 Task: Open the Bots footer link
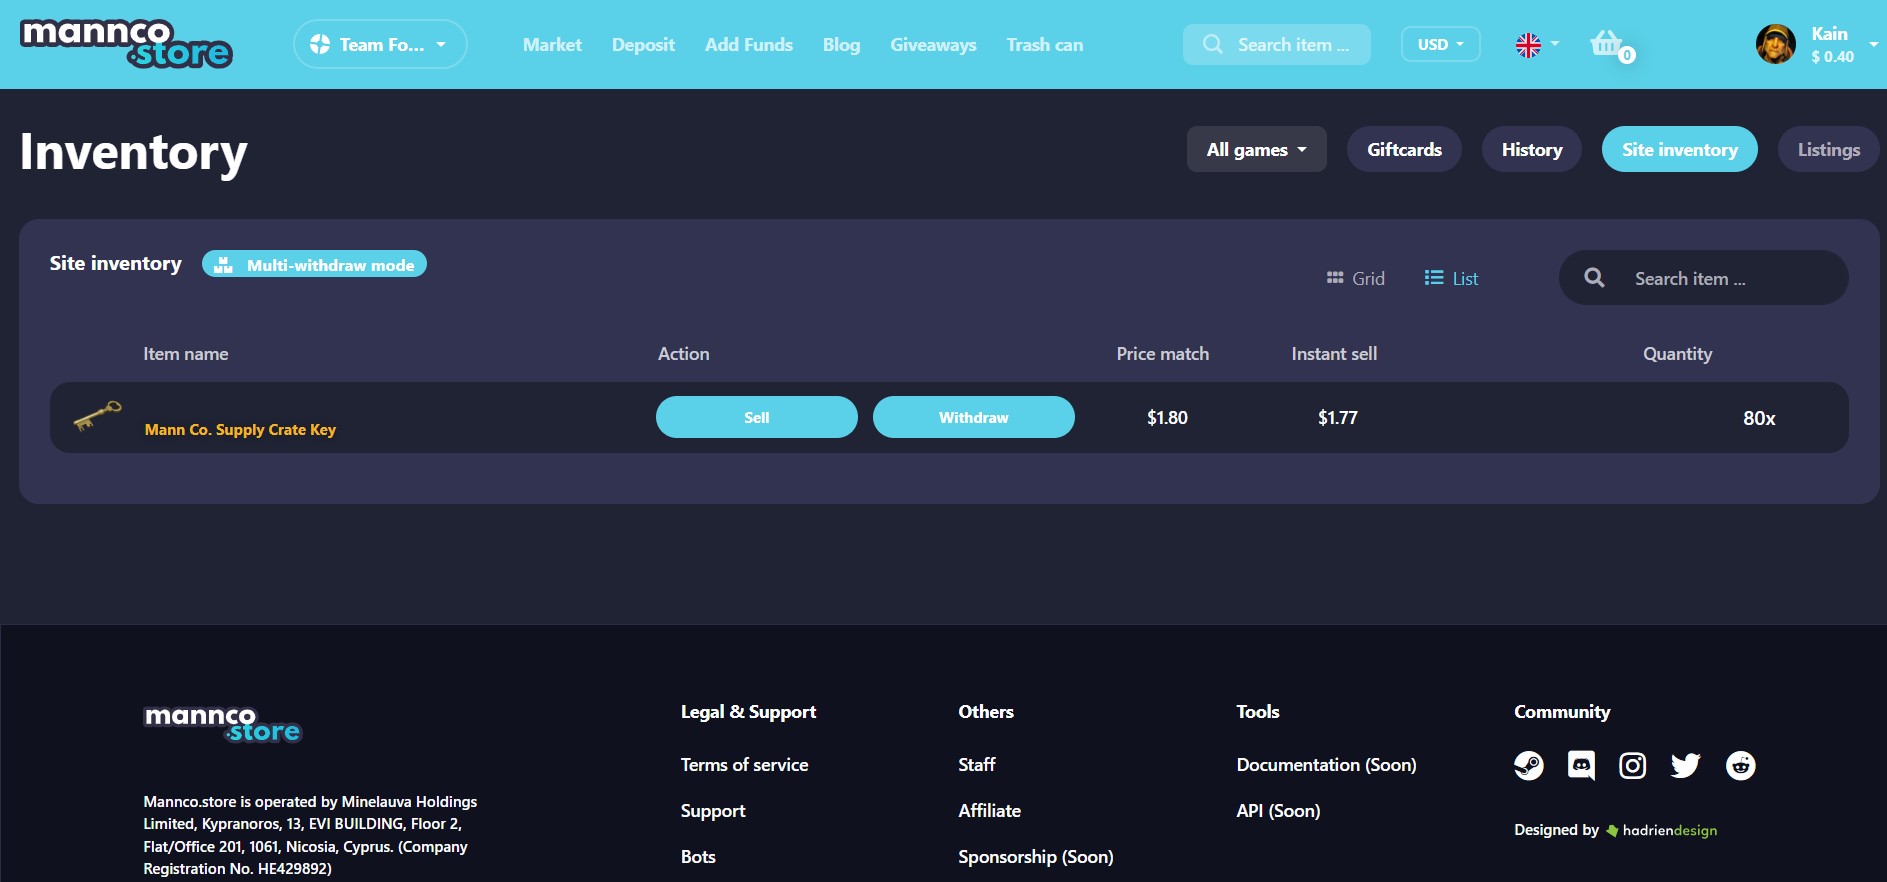[698, 856]
